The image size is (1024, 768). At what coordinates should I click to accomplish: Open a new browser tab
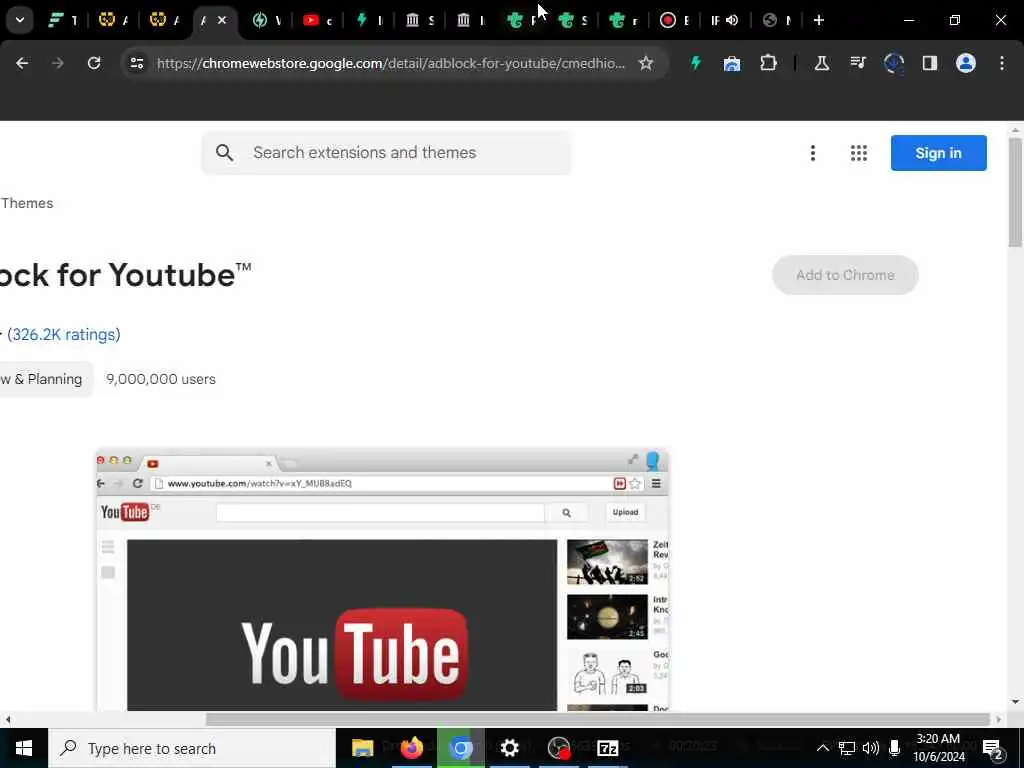819,20
